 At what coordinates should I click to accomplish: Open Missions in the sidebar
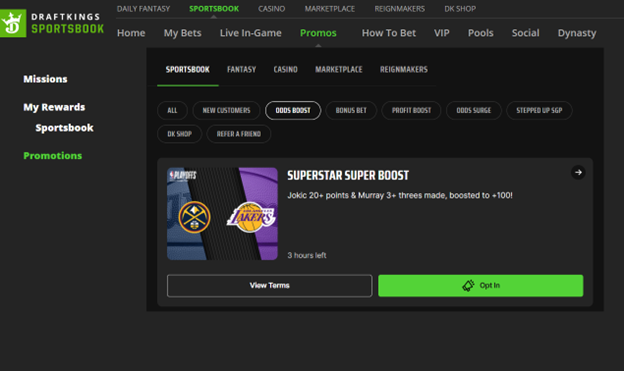pyautogui.click(x=45, y=79)
